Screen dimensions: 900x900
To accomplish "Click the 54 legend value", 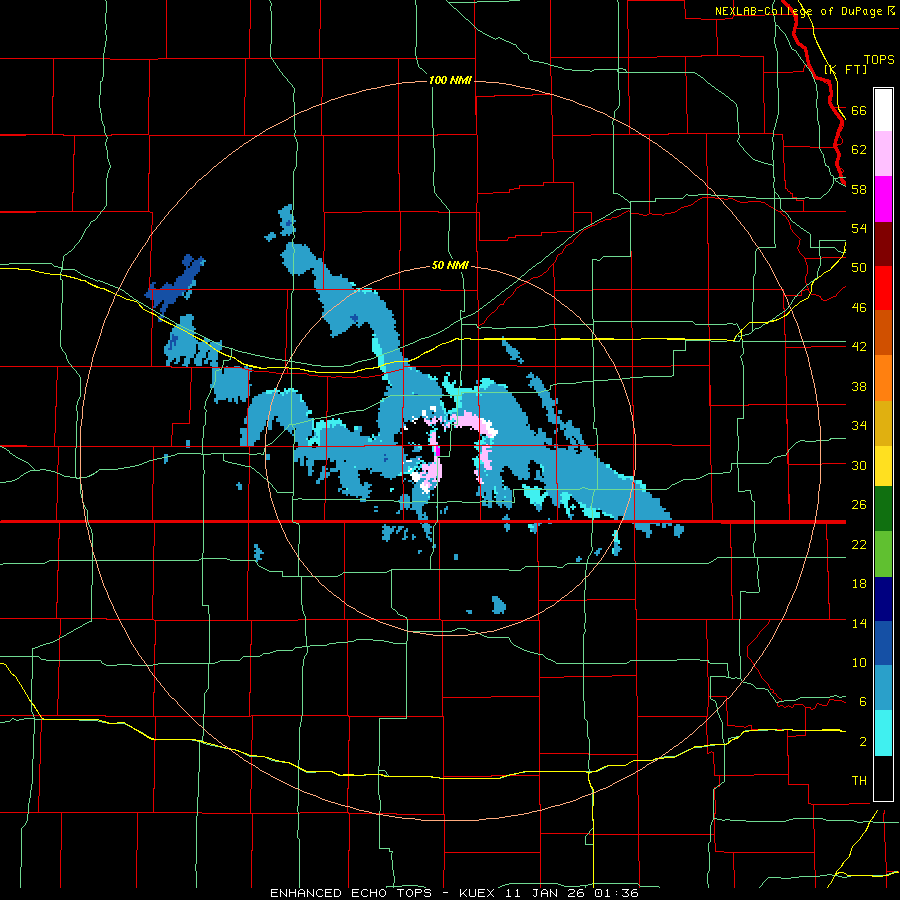I will [x=859, y=228].
